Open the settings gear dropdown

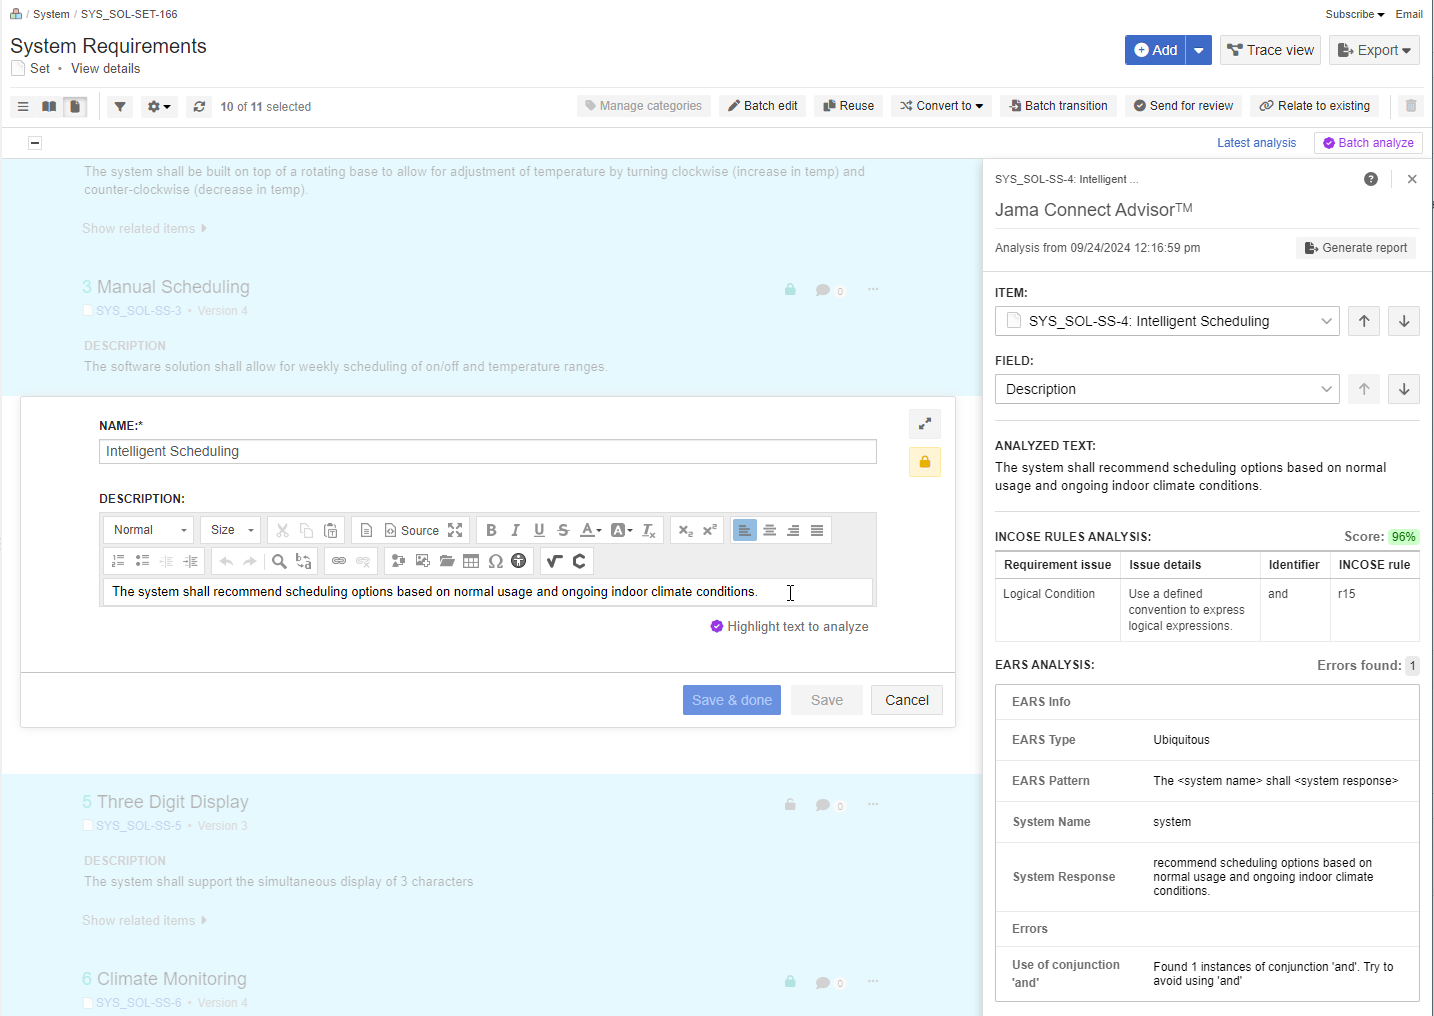pos(159,106)
